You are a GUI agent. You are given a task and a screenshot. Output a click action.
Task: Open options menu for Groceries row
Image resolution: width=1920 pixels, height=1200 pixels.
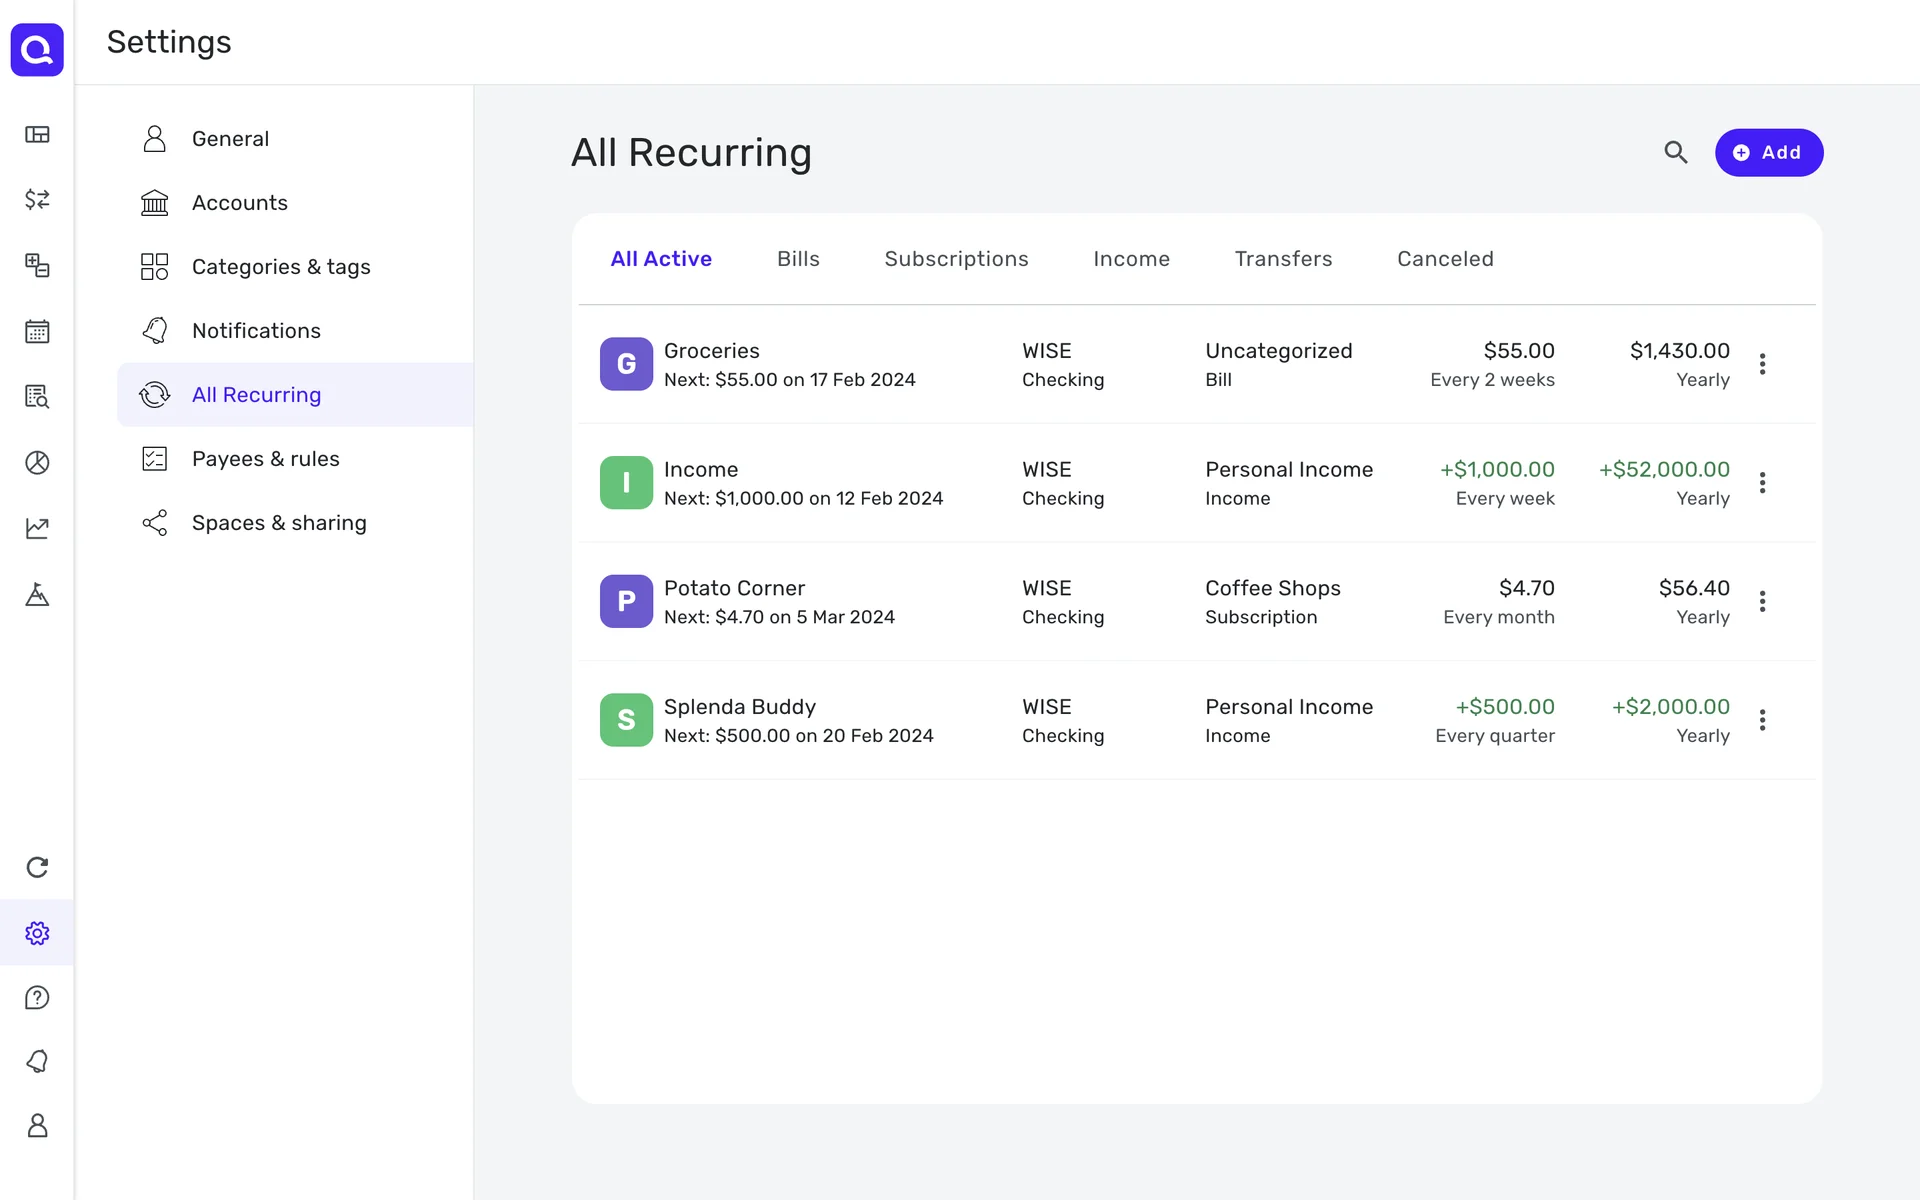click(x=1762, y=364)
